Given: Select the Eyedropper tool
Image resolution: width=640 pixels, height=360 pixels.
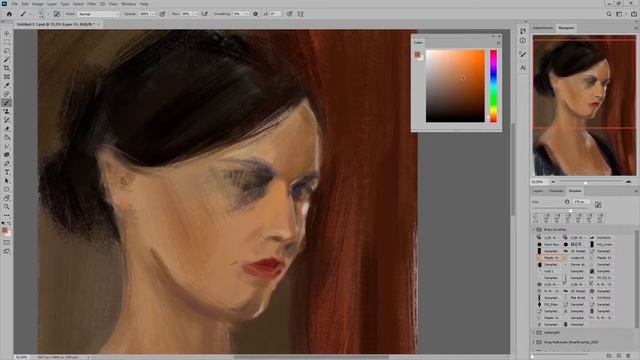Looking at the screenshot, I should pos(7,85).
